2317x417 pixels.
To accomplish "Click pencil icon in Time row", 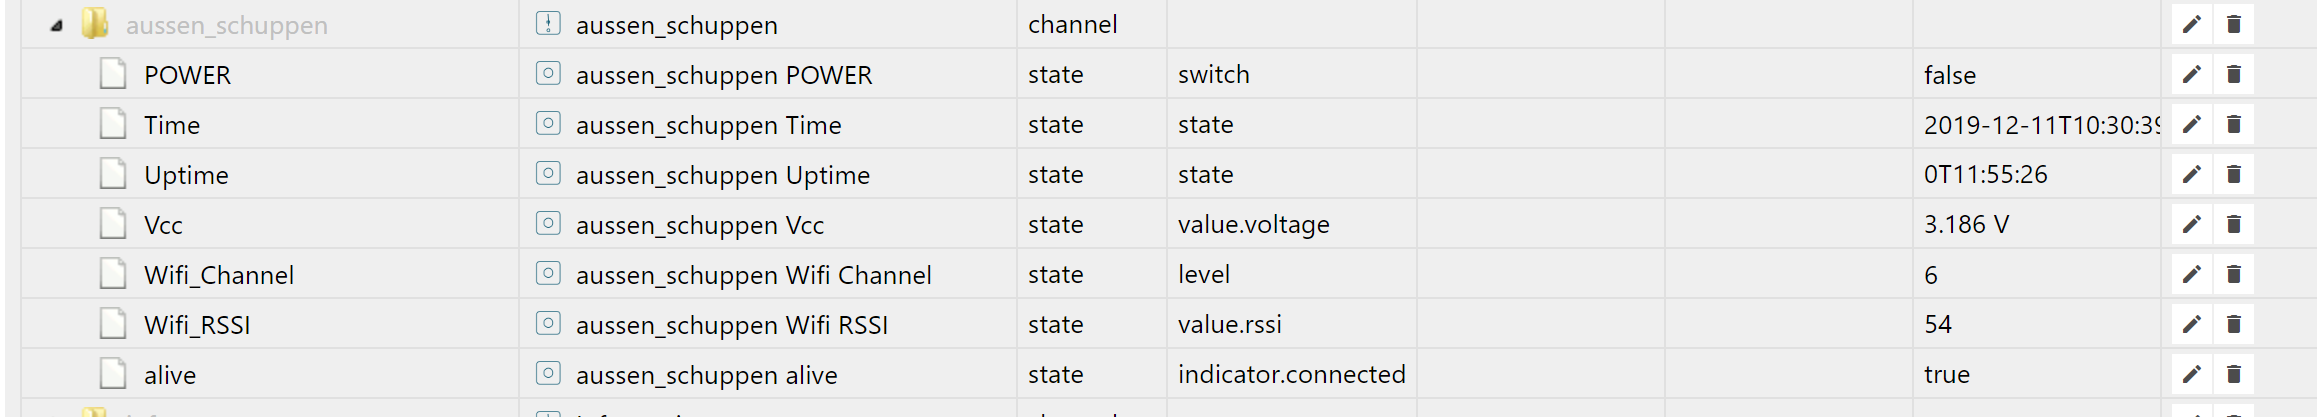I will [x=2191, y=125].
